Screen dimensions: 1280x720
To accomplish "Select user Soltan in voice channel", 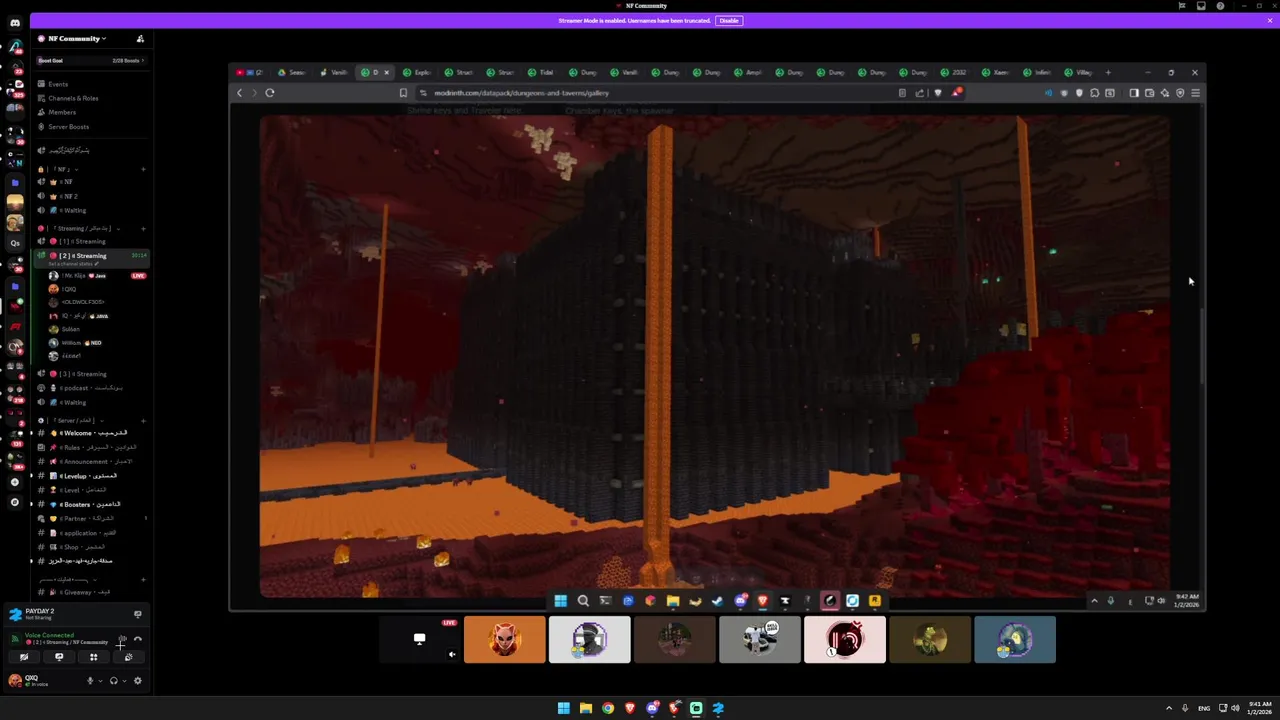I will pyautogui.click(x=70, y=329).
